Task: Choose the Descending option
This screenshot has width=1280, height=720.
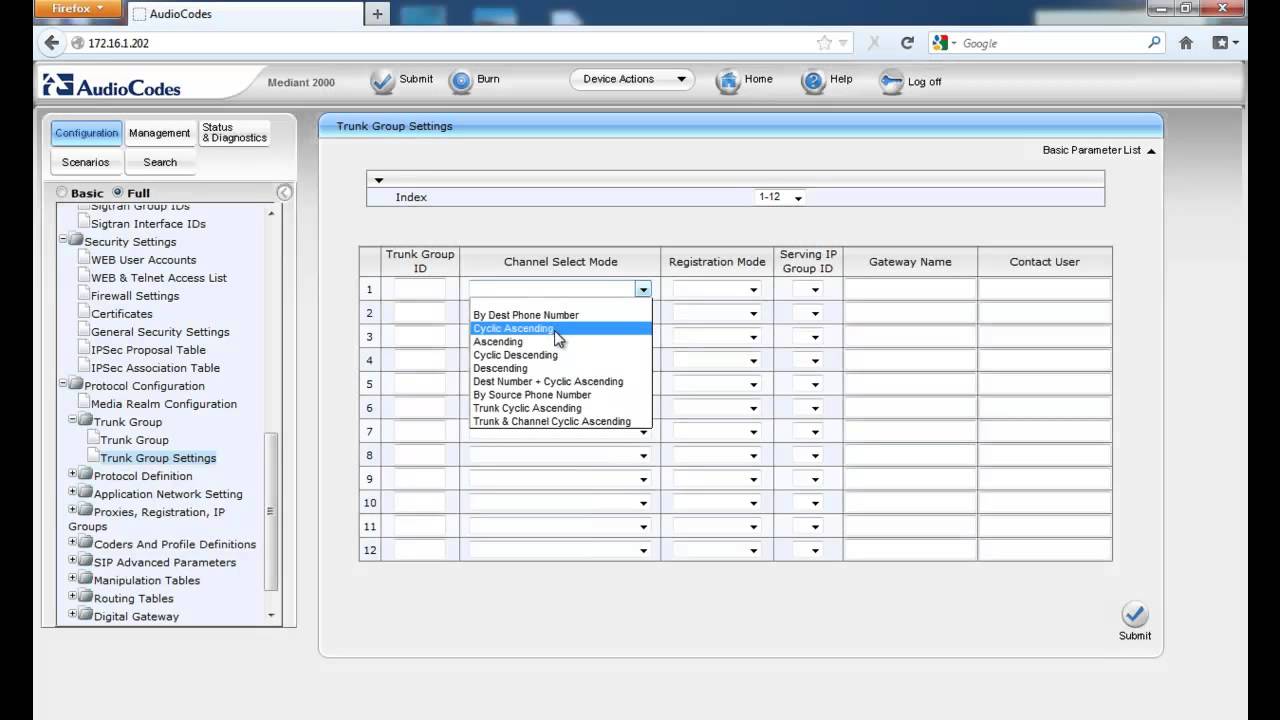Action: click(x=560, y=368)
